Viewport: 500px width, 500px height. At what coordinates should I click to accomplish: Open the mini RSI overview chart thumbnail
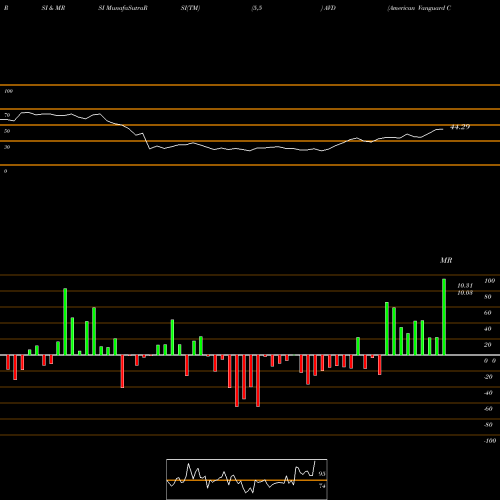pyautogui.click(x=247, y=479)
